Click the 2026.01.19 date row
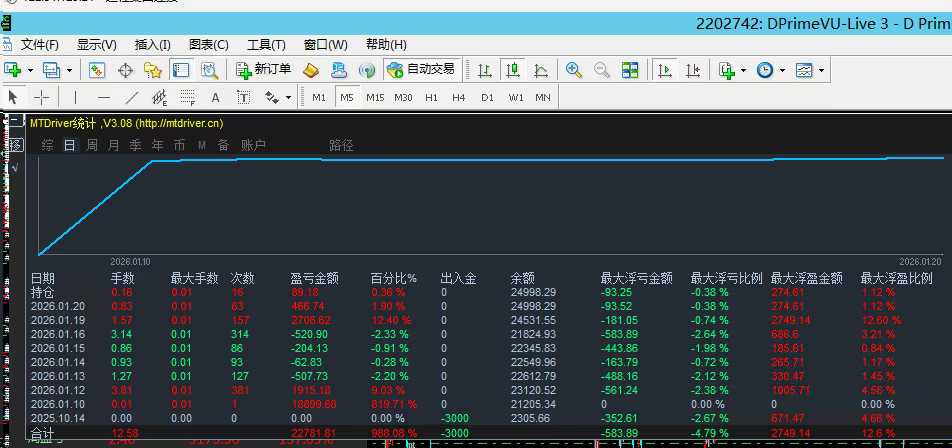 (x=58, y=320)
